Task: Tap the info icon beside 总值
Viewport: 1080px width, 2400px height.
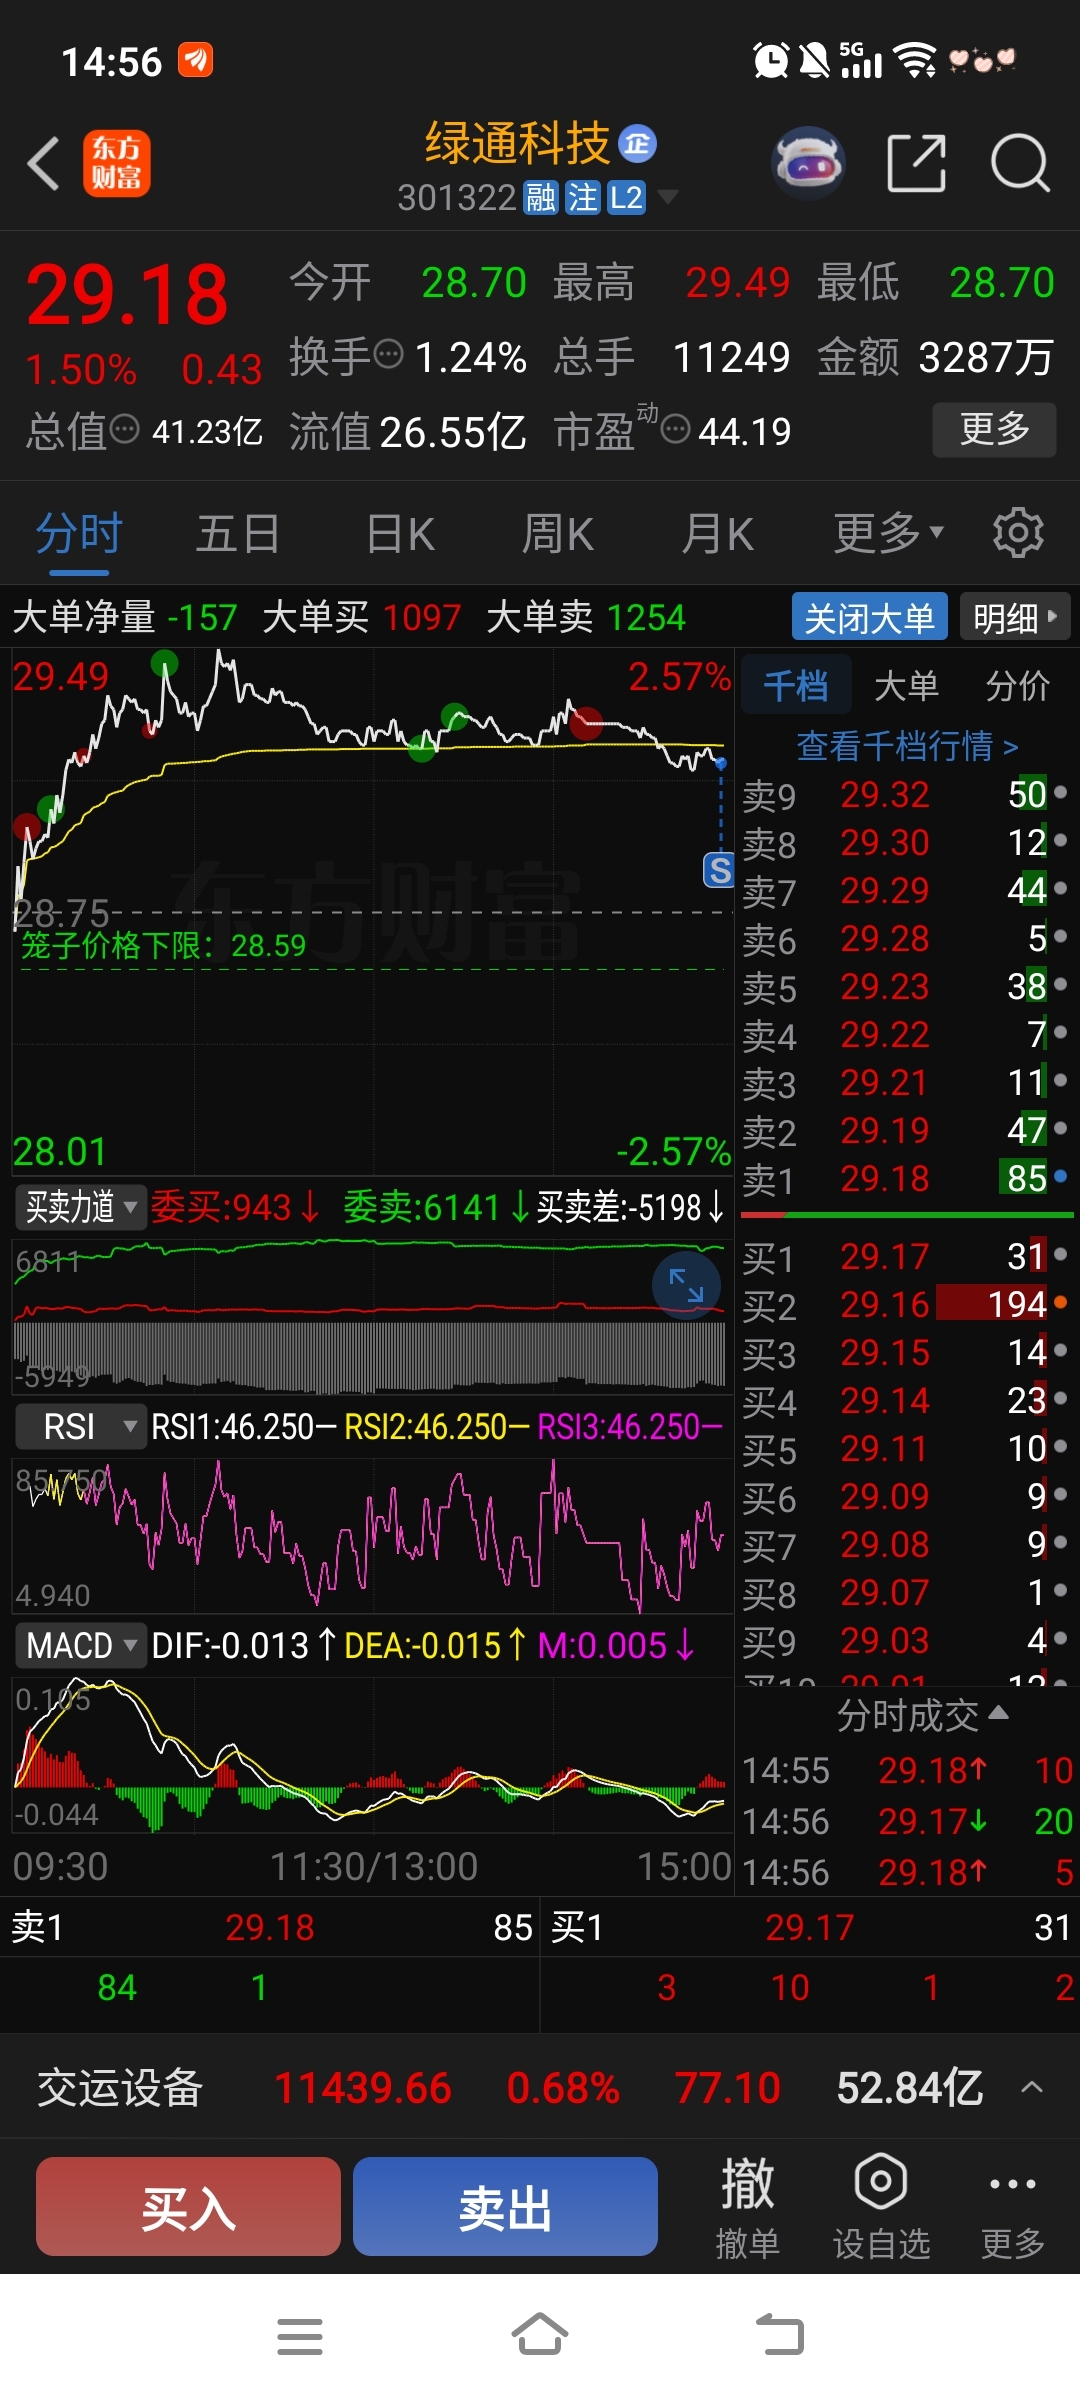Action: [x=124, y=429]
